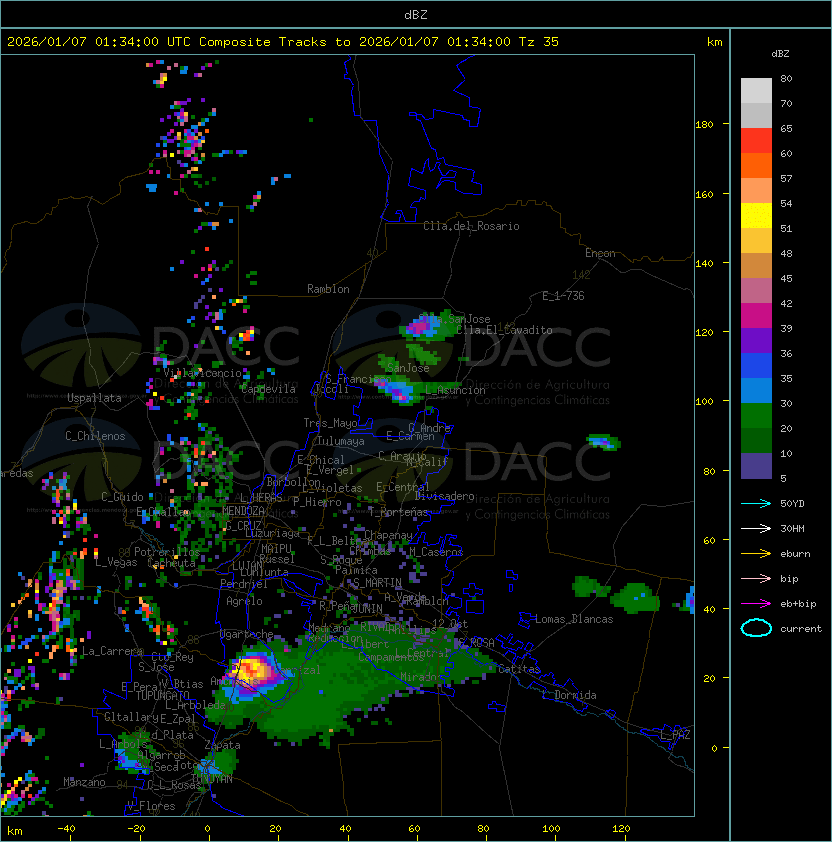
Task: Click the 140 km vertical axis tick
Action: click(x=704, y=263)
